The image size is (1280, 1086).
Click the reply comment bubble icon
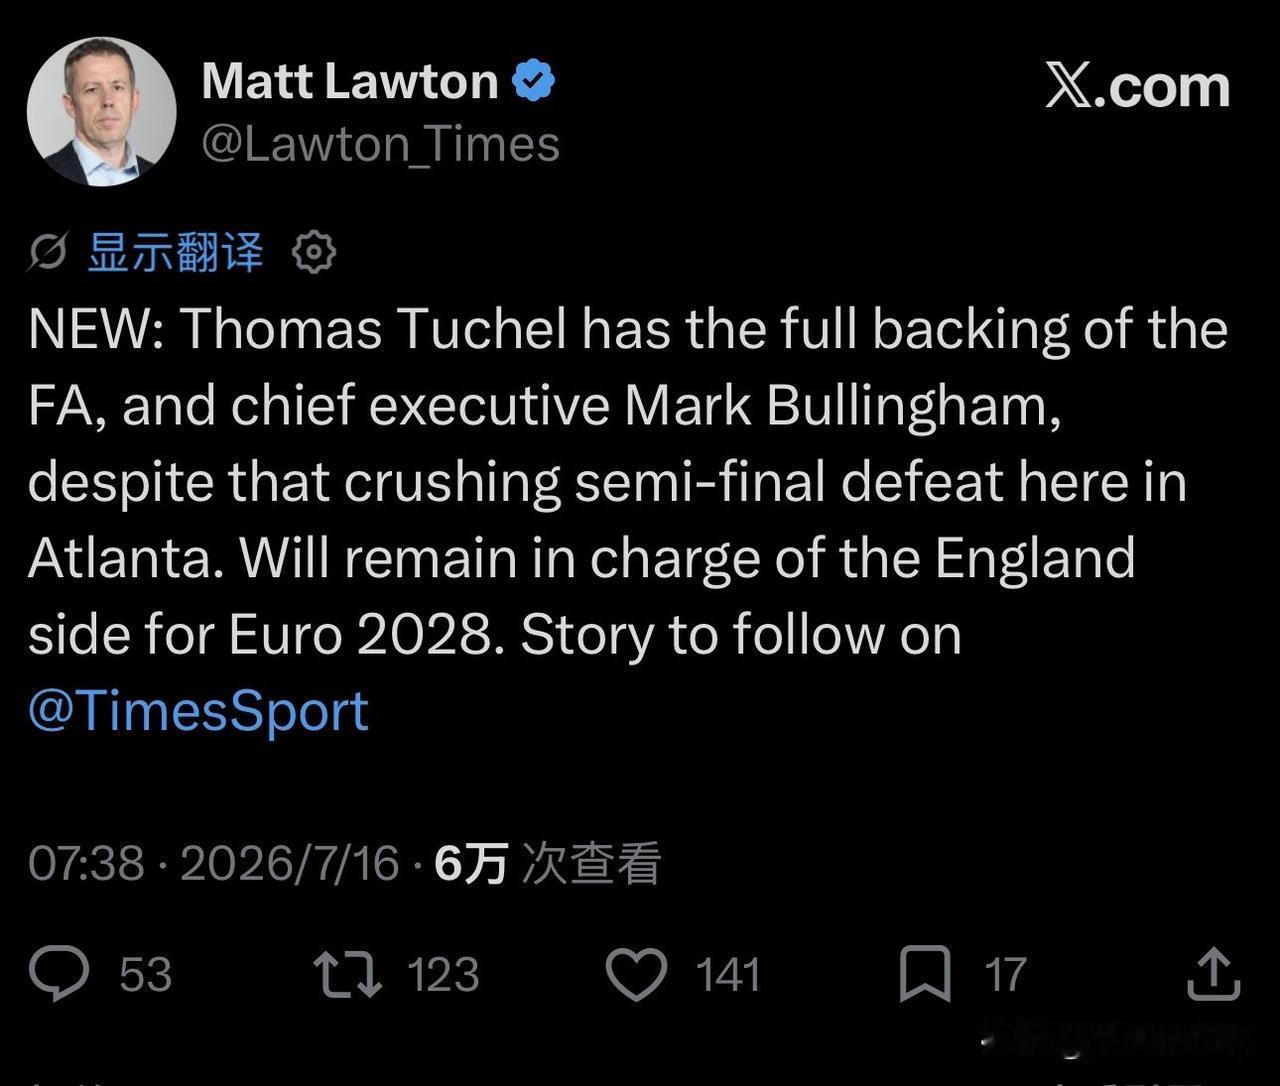tap(59, 974)
